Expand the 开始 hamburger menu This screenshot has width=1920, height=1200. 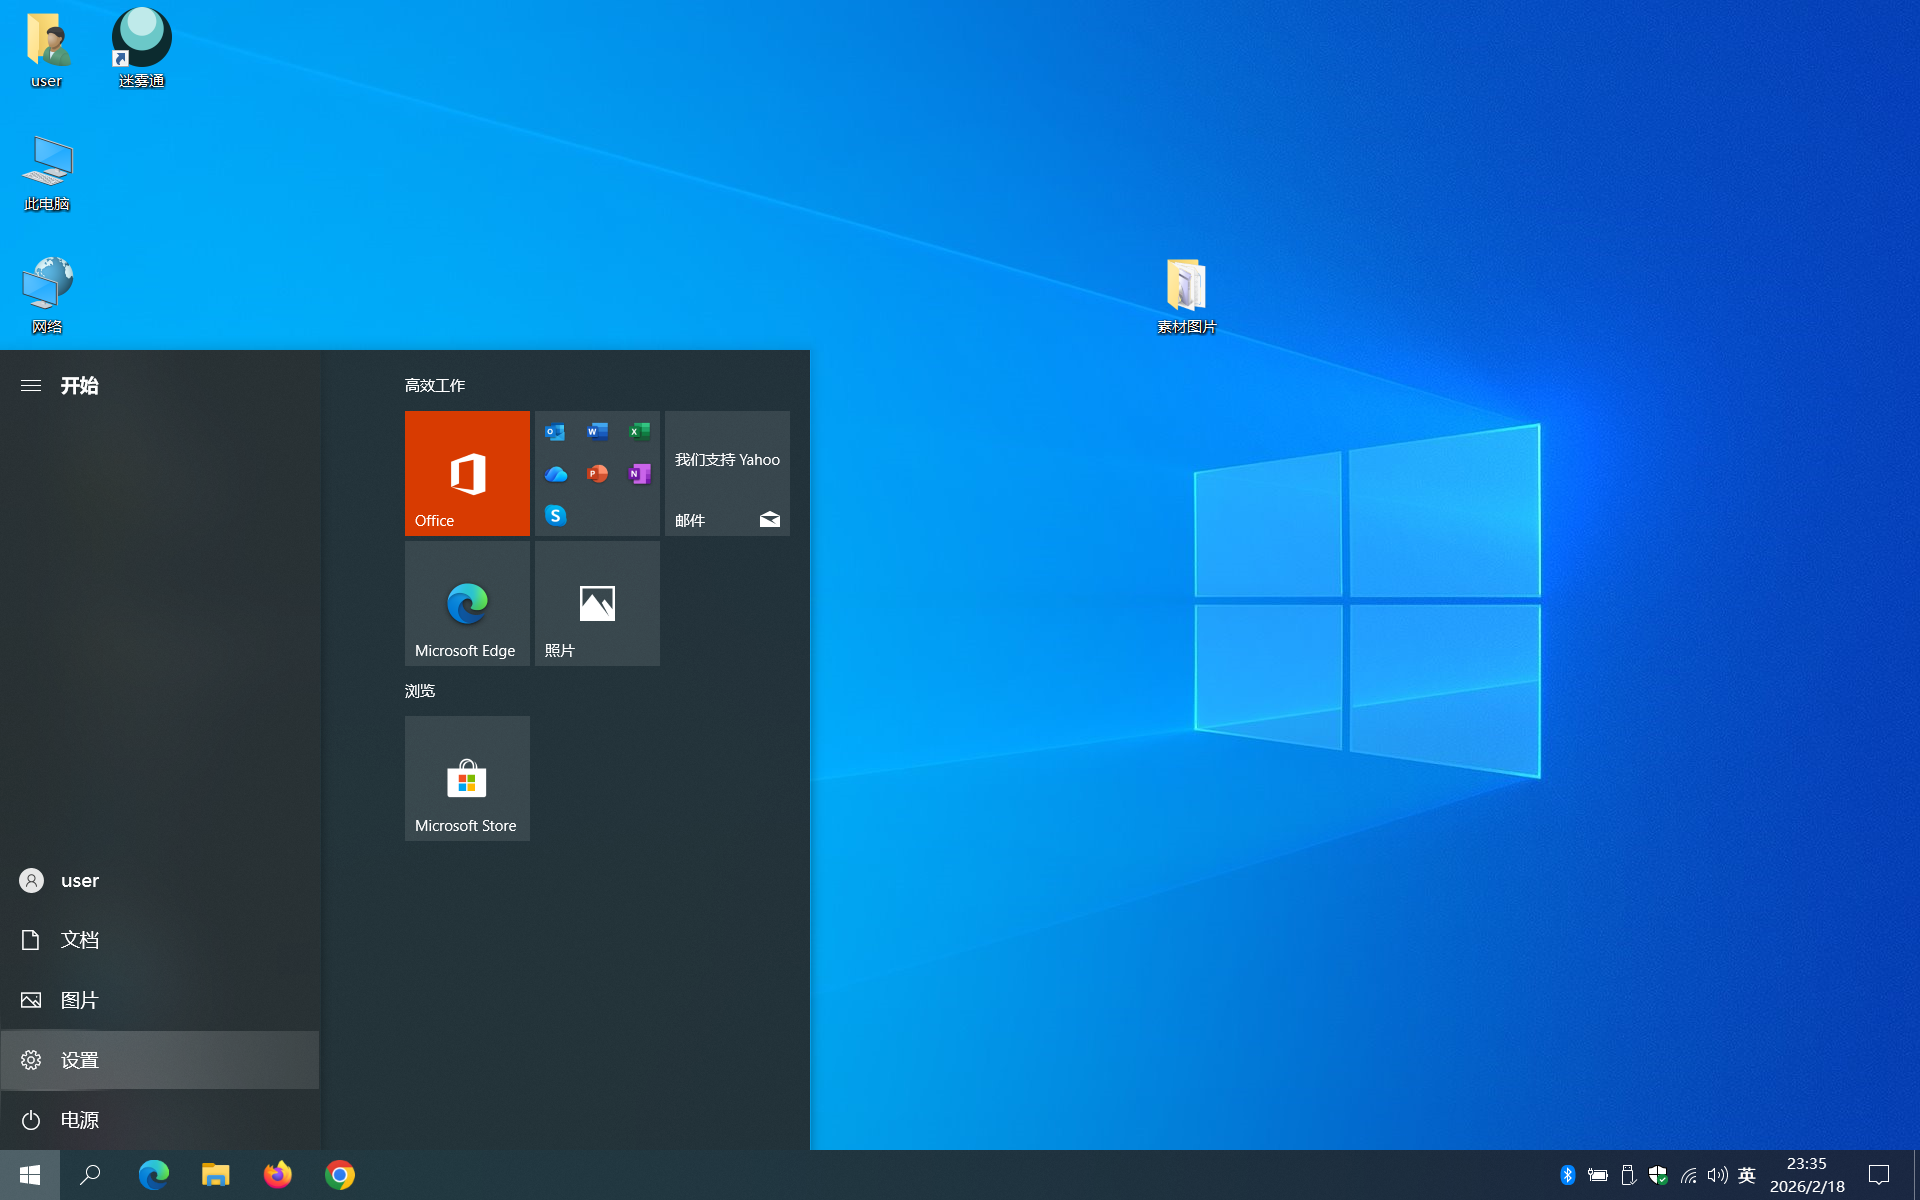pyautogui.click(x=31, y=385)
